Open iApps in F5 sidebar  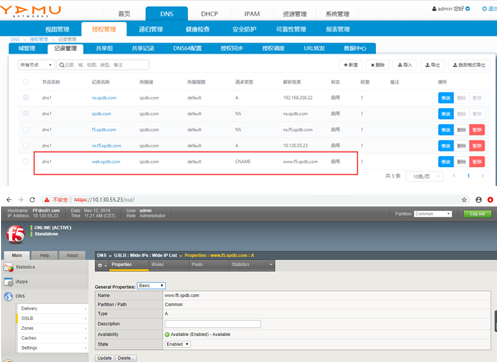point(21,282)
